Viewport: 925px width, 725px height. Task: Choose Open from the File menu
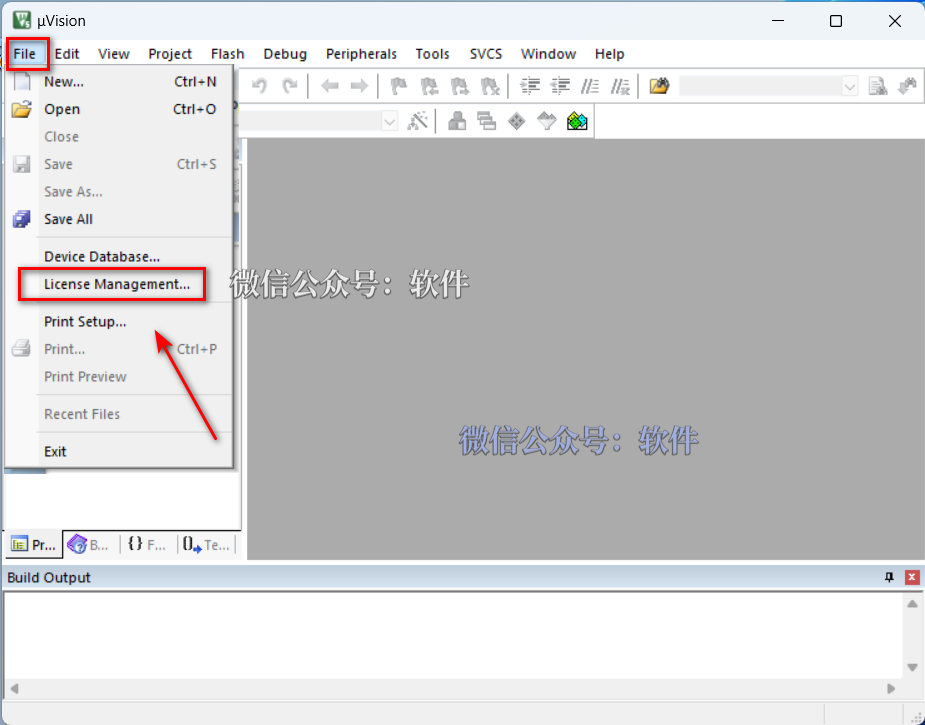tap(118, 109)
